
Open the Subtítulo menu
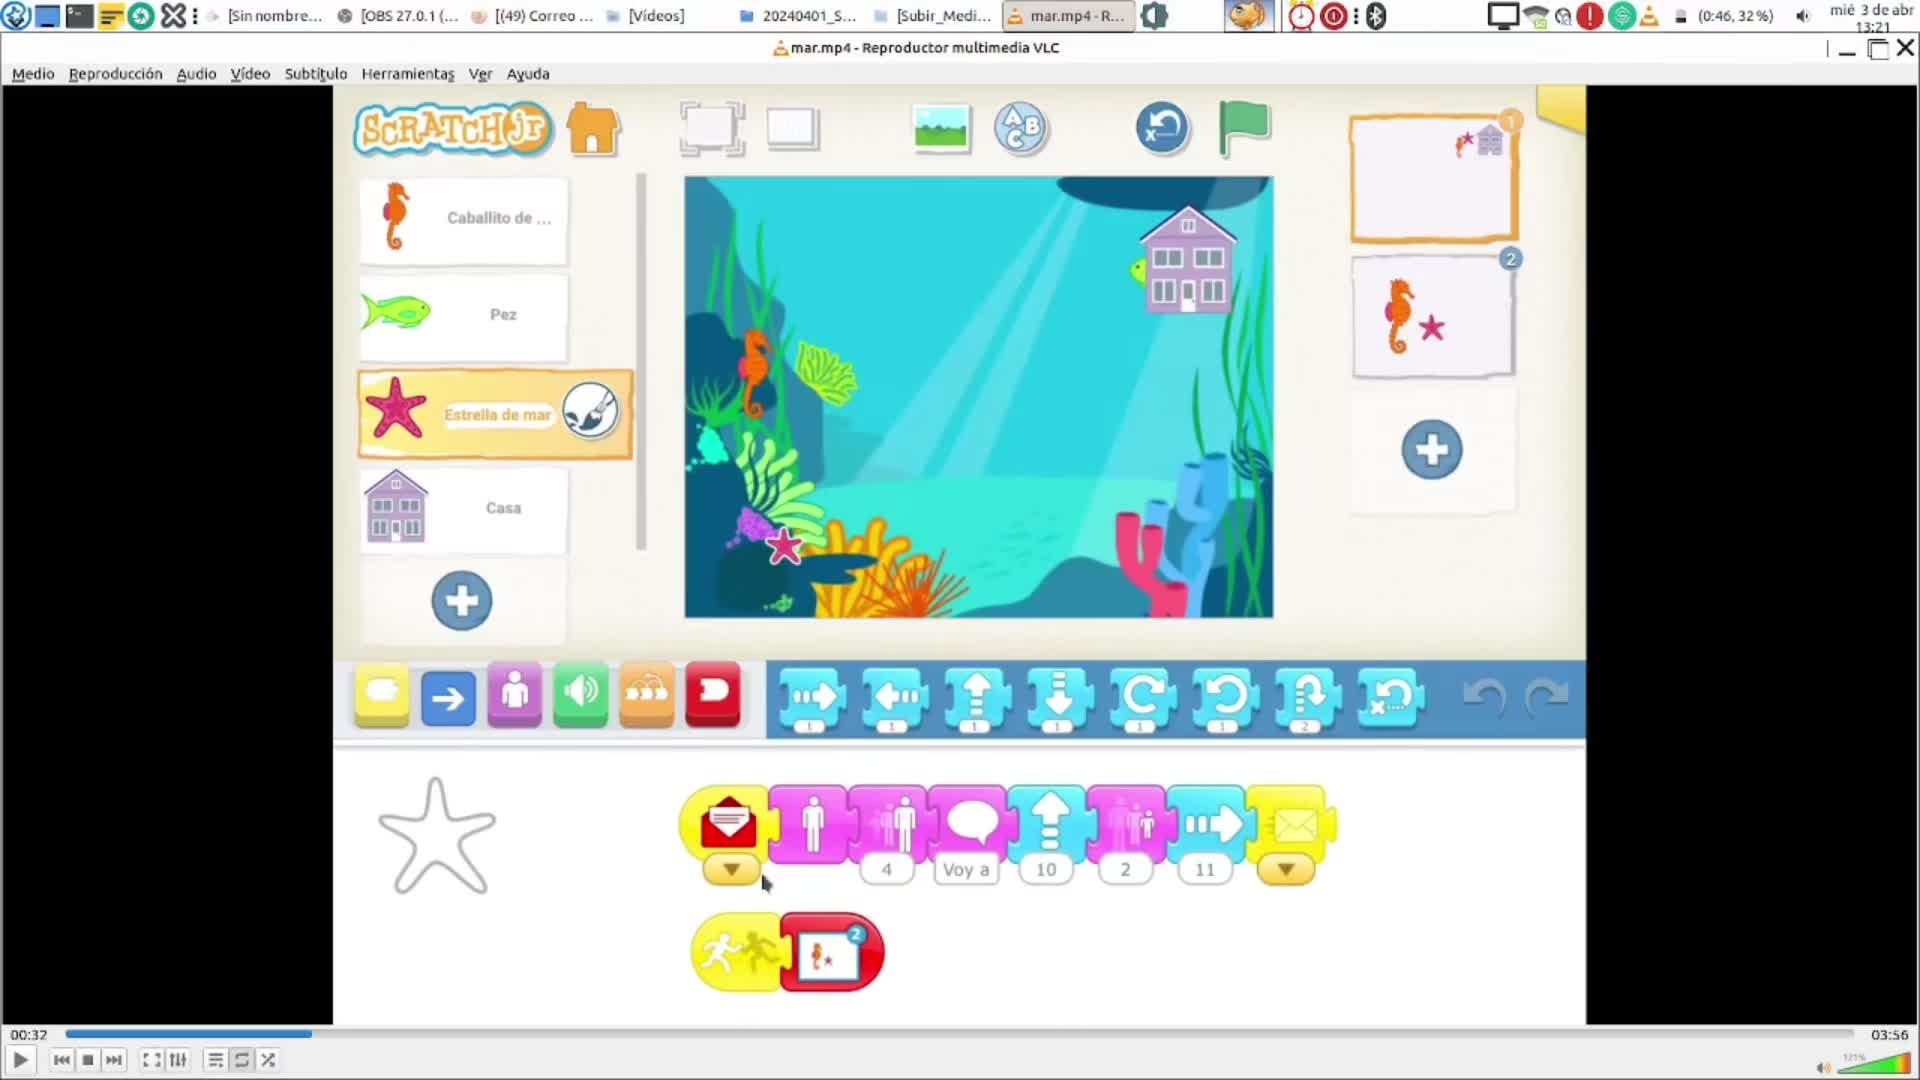pyautogui.click(x=315, y=74)
